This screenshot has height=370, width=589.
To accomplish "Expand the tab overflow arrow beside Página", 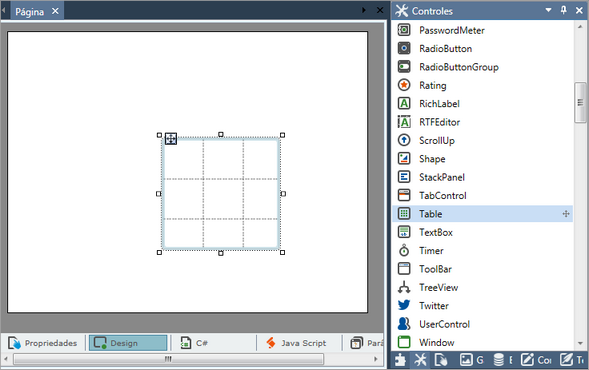I will tap(364, 10).
